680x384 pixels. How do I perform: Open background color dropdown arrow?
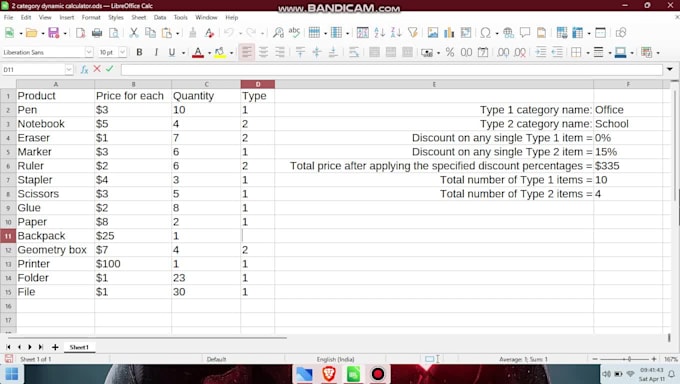pyautogui.click(x=232, y=53)
